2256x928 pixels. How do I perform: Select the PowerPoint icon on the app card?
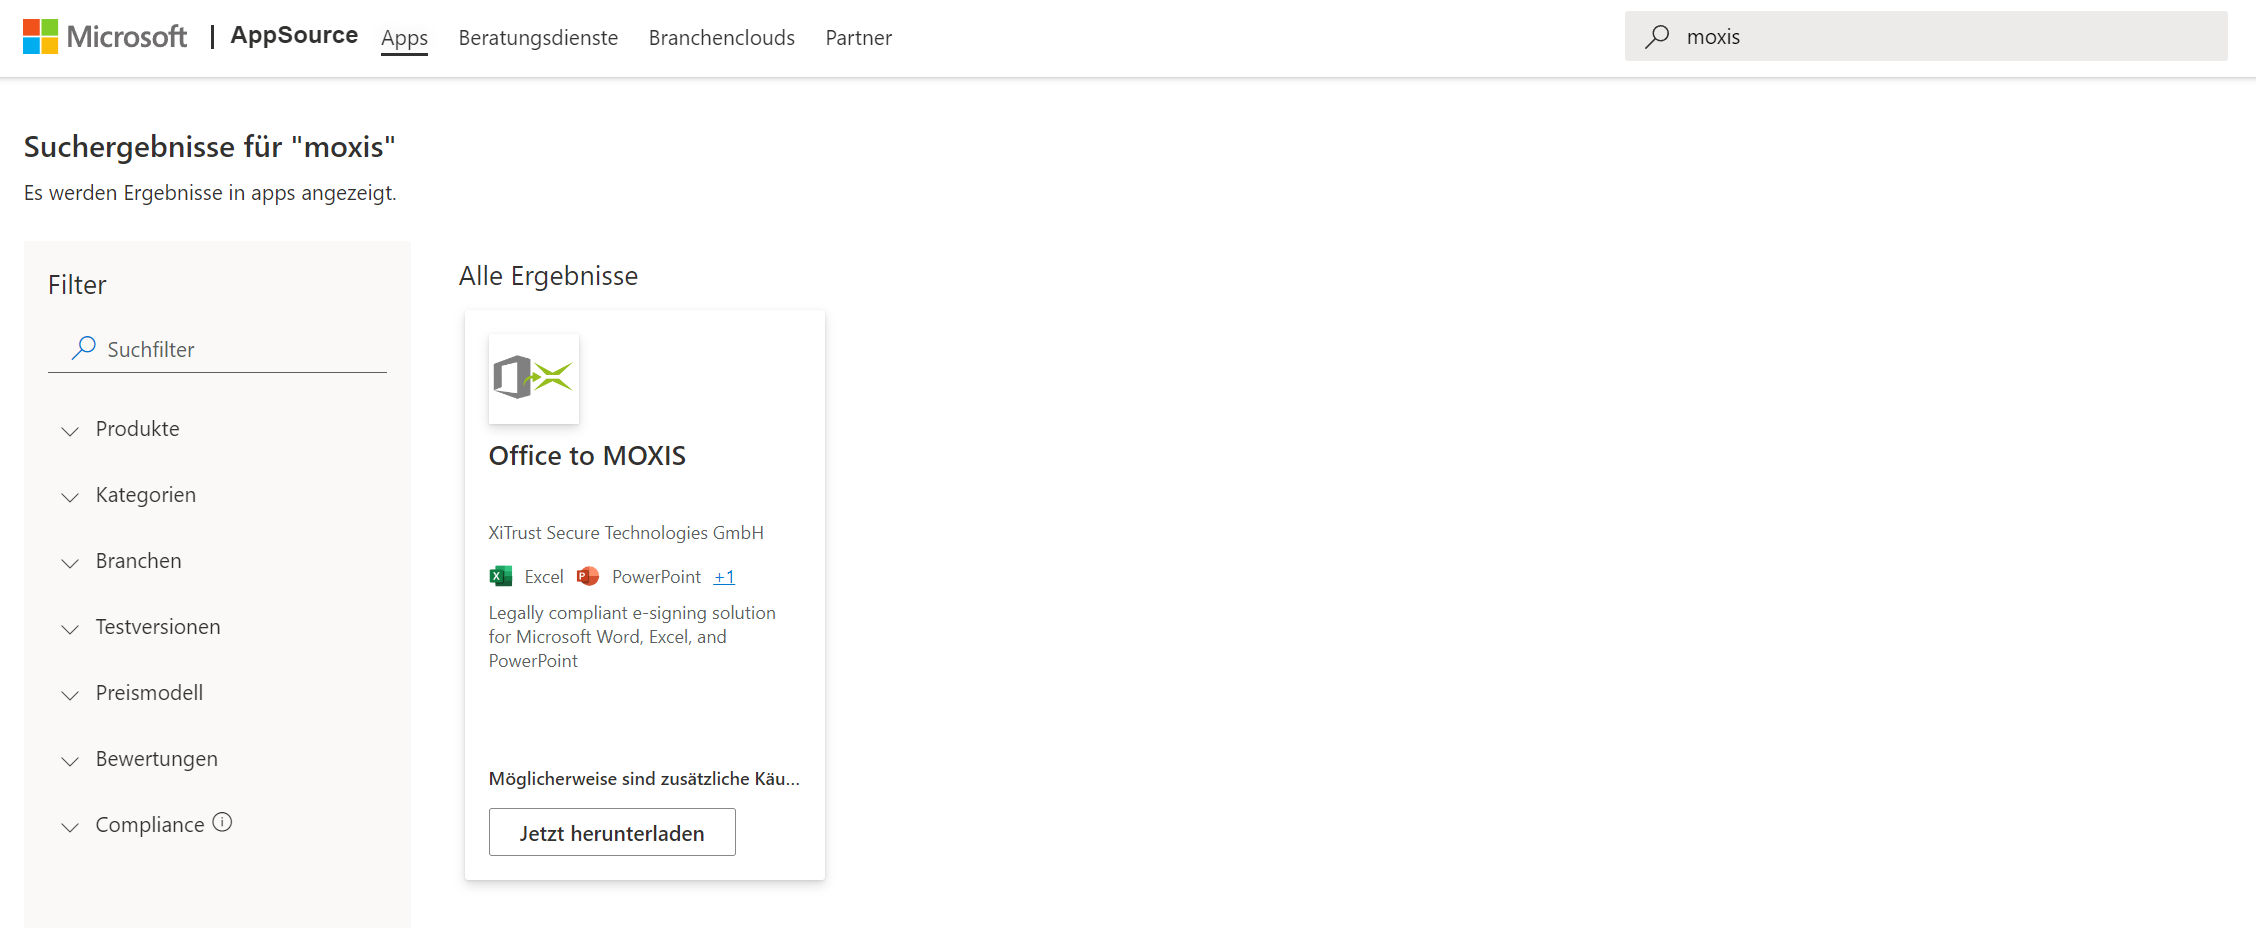[x=588, y=576]
